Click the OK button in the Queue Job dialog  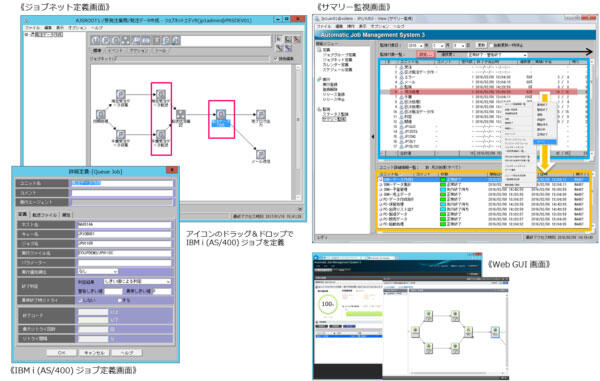[x=61, y=353]
